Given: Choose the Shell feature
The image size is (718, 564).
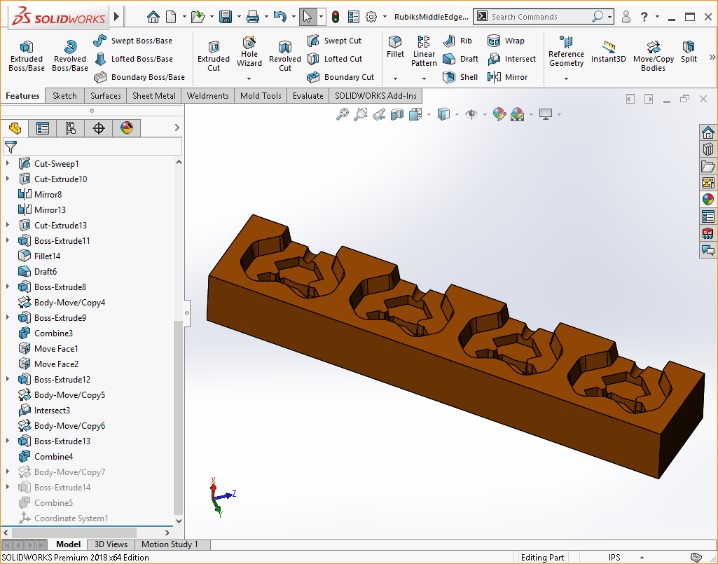Looking at the screenshot, I should point(461,77).
